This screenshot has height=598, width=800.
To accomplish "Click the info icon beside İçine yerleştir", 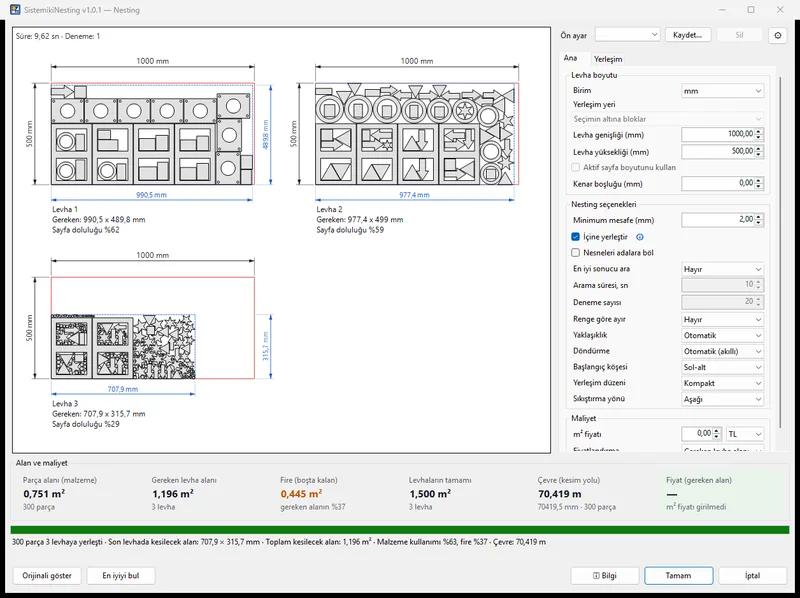I will pos(640,237).
